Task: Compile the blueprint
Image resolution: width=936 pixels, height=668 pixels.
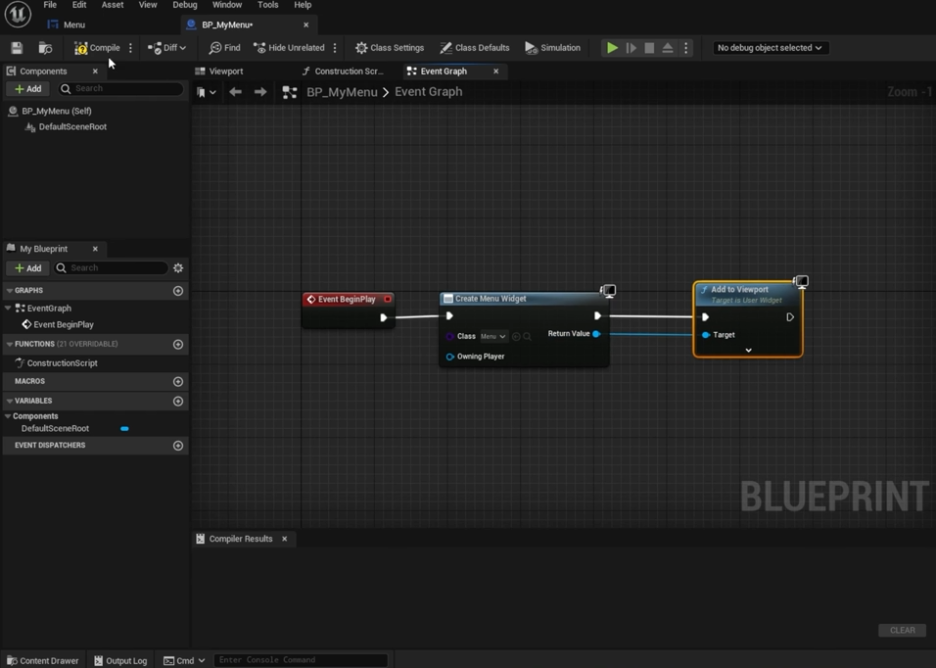Action: [97, 48]
